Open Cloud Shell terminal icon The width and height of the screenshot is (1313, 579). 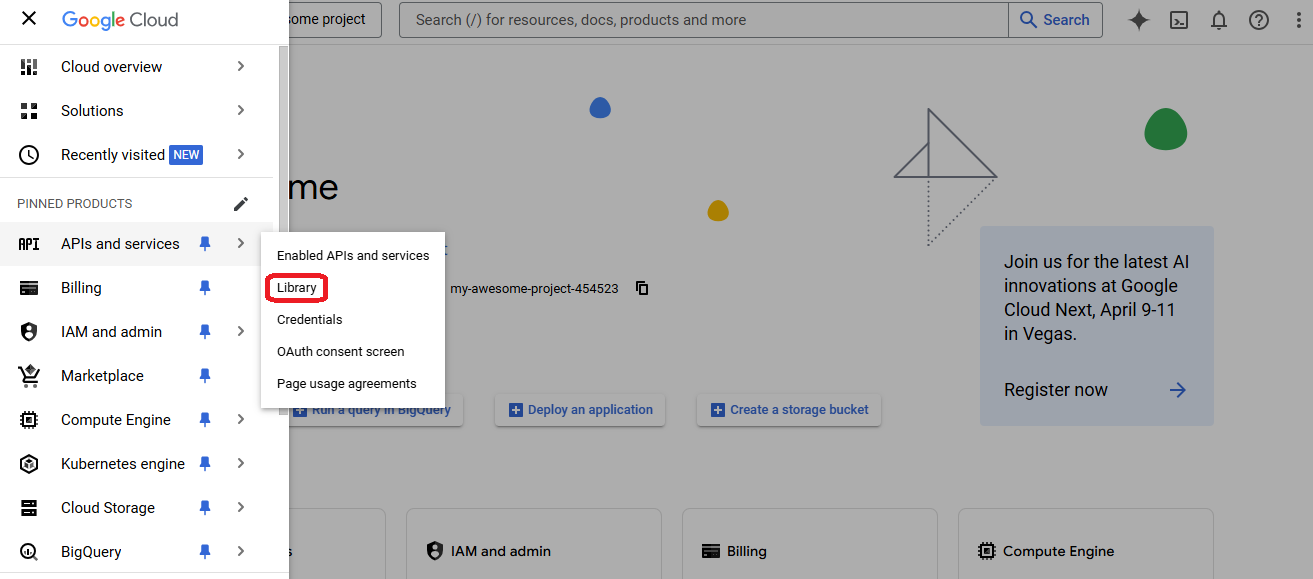(1179, 20)
